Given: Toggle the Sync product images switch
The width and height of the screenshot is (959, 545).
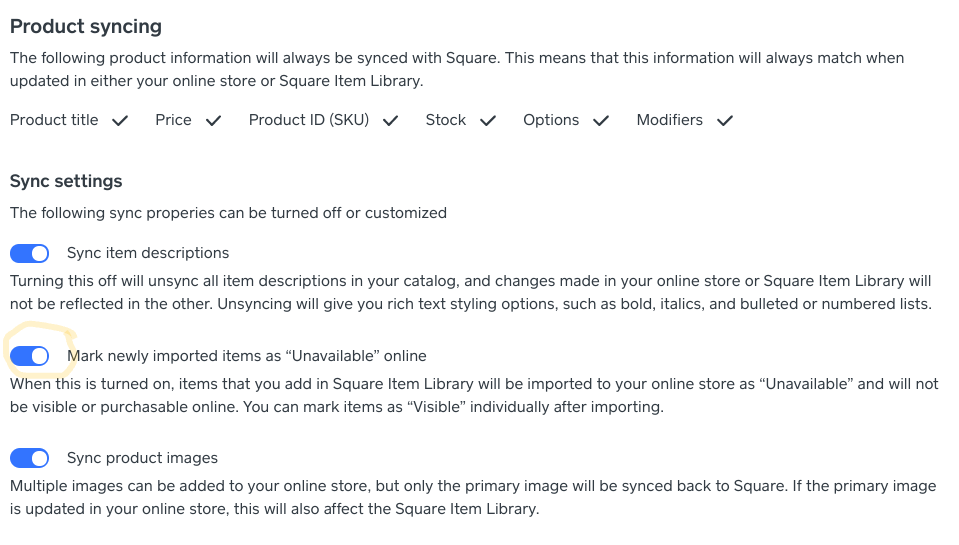Looking at the screenshot, I should tap(30, 458).
